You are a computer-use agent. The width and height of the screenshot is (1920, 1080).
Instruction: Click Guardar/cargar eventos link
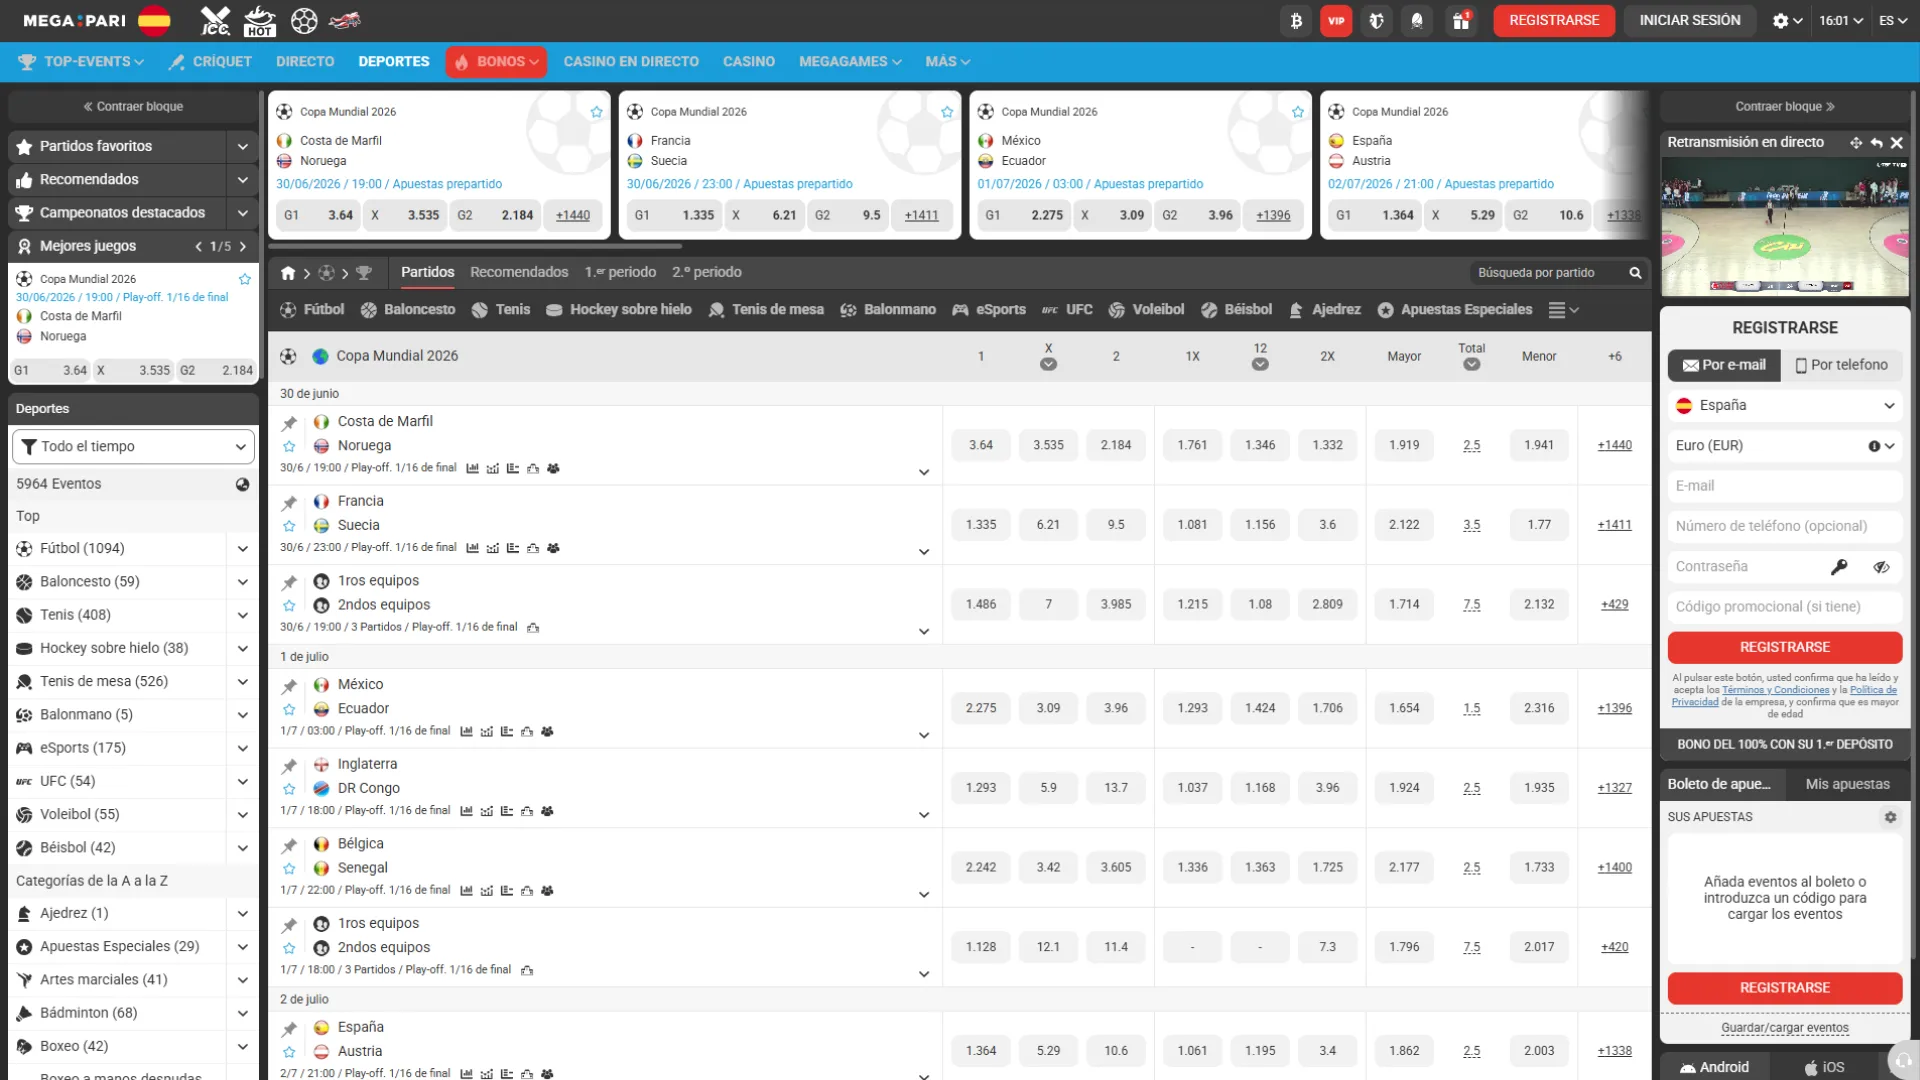coord(1784,1028)
